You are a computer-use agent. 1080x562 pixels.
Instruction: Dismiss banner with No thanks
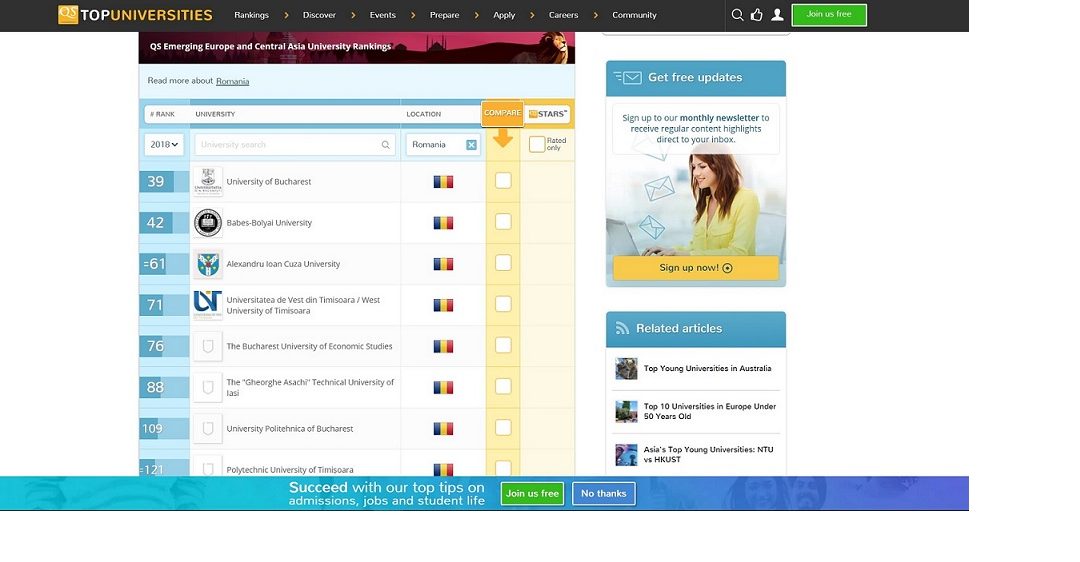(x=603, y=493)
